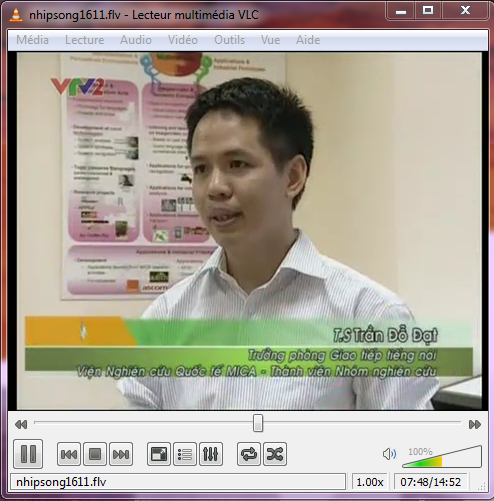Expand the Outils menu
494x501 pixels.
click(229, 40)
